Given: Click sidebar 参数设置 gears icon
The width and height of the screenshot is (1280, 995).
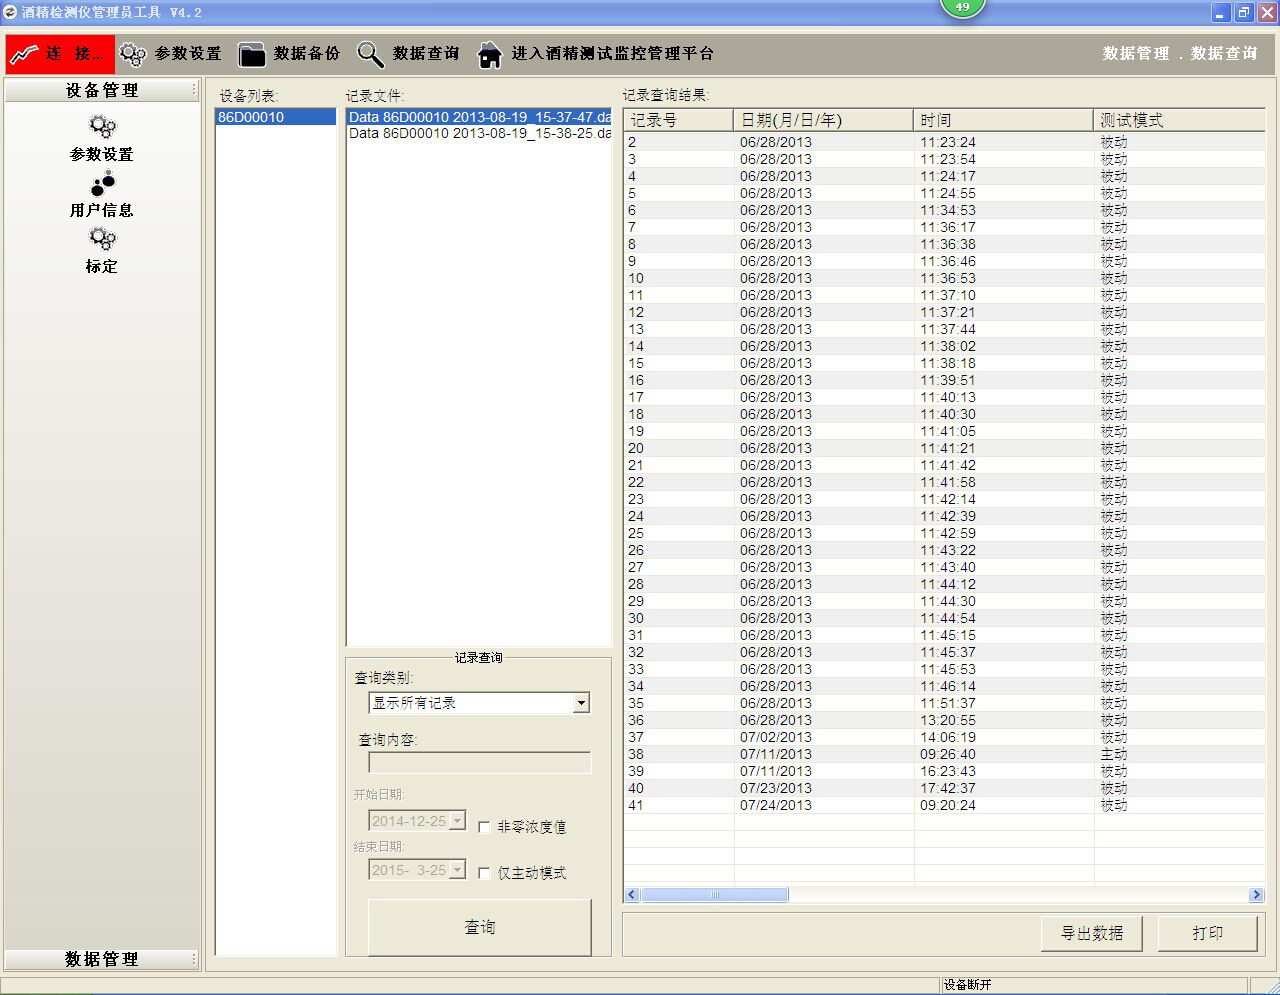Looking at the screenshot, I should (102, 127).
